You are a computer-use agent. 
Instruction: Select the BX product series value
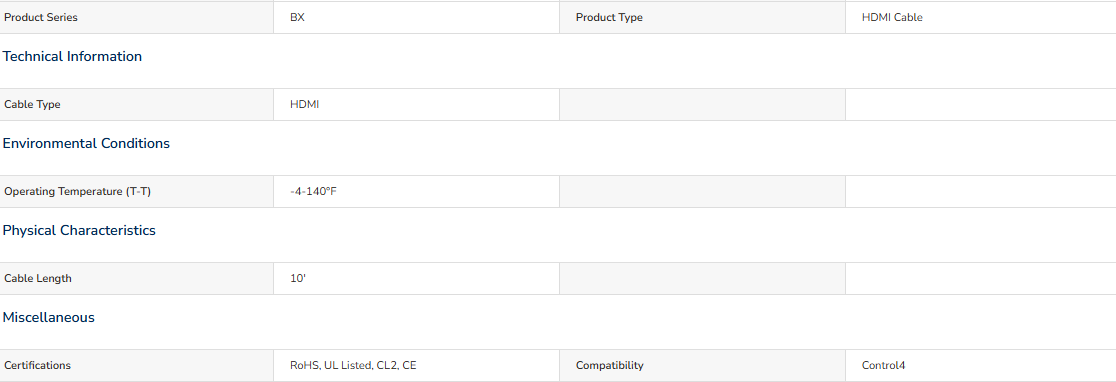coord(298,17)
